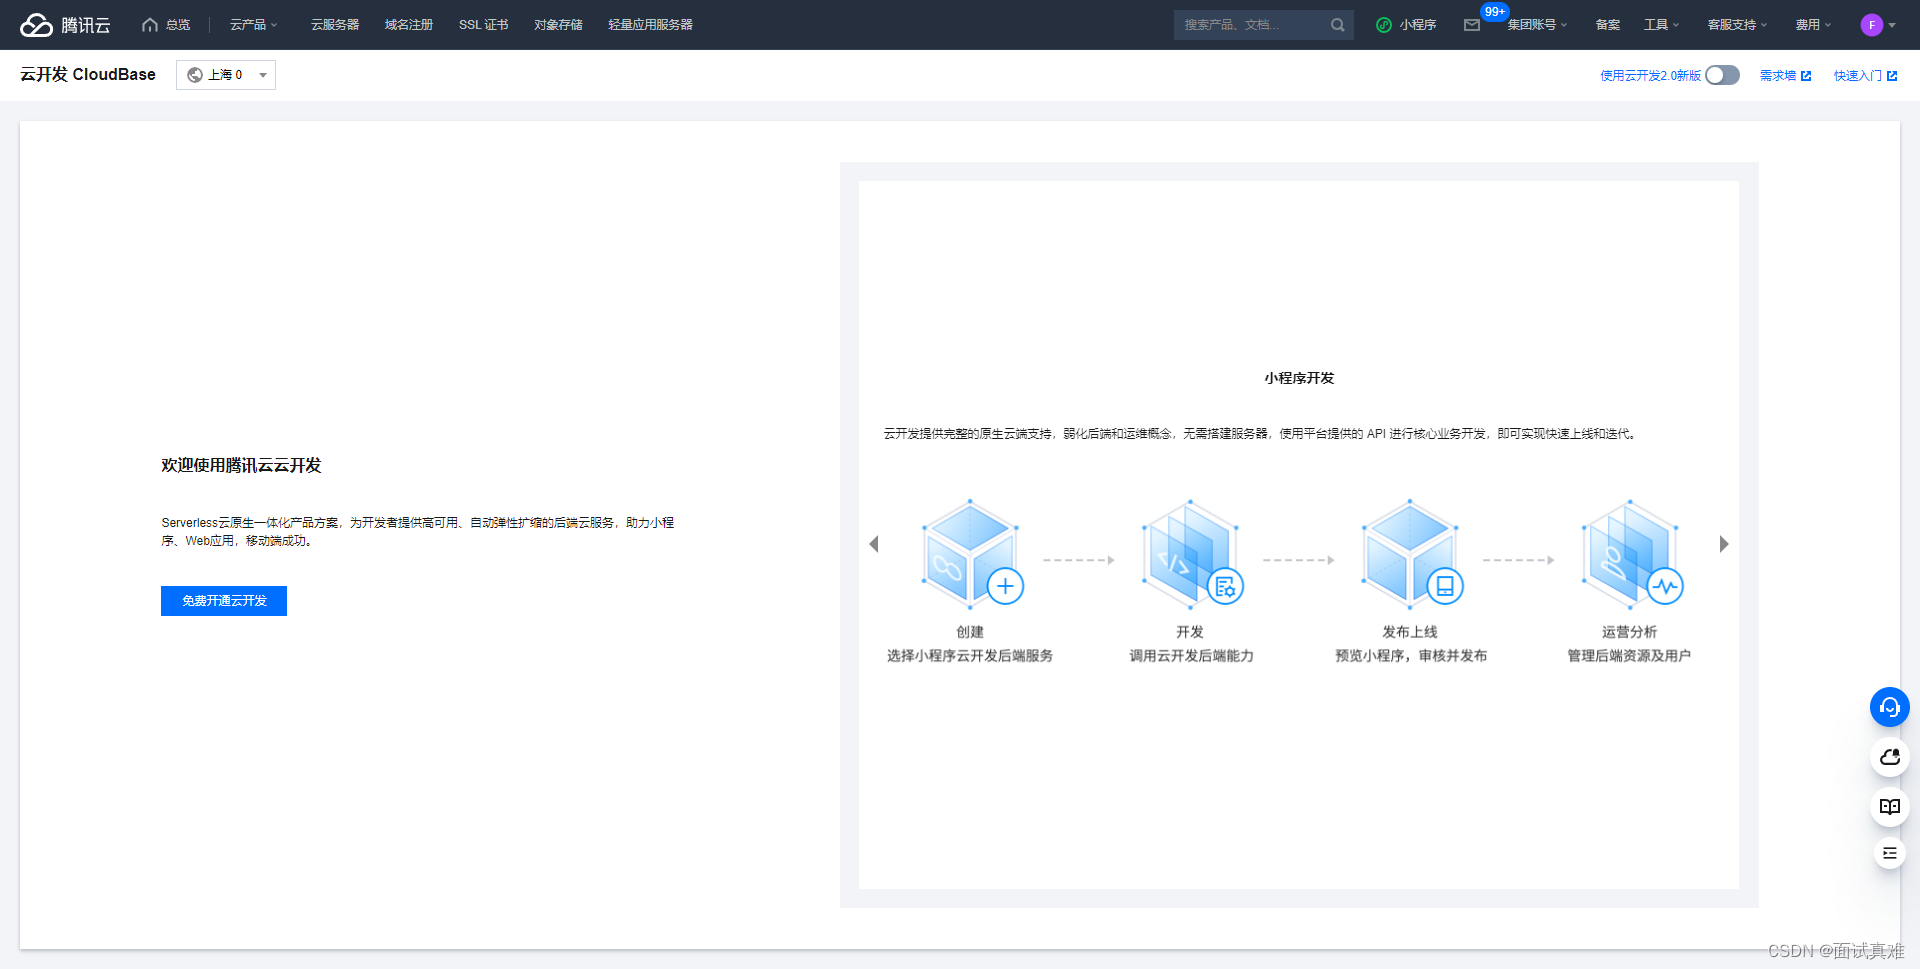Screen dimensions: 1920x969
Task: Go to 域名注册 in nav bar
Action: (x=409, y=25)
